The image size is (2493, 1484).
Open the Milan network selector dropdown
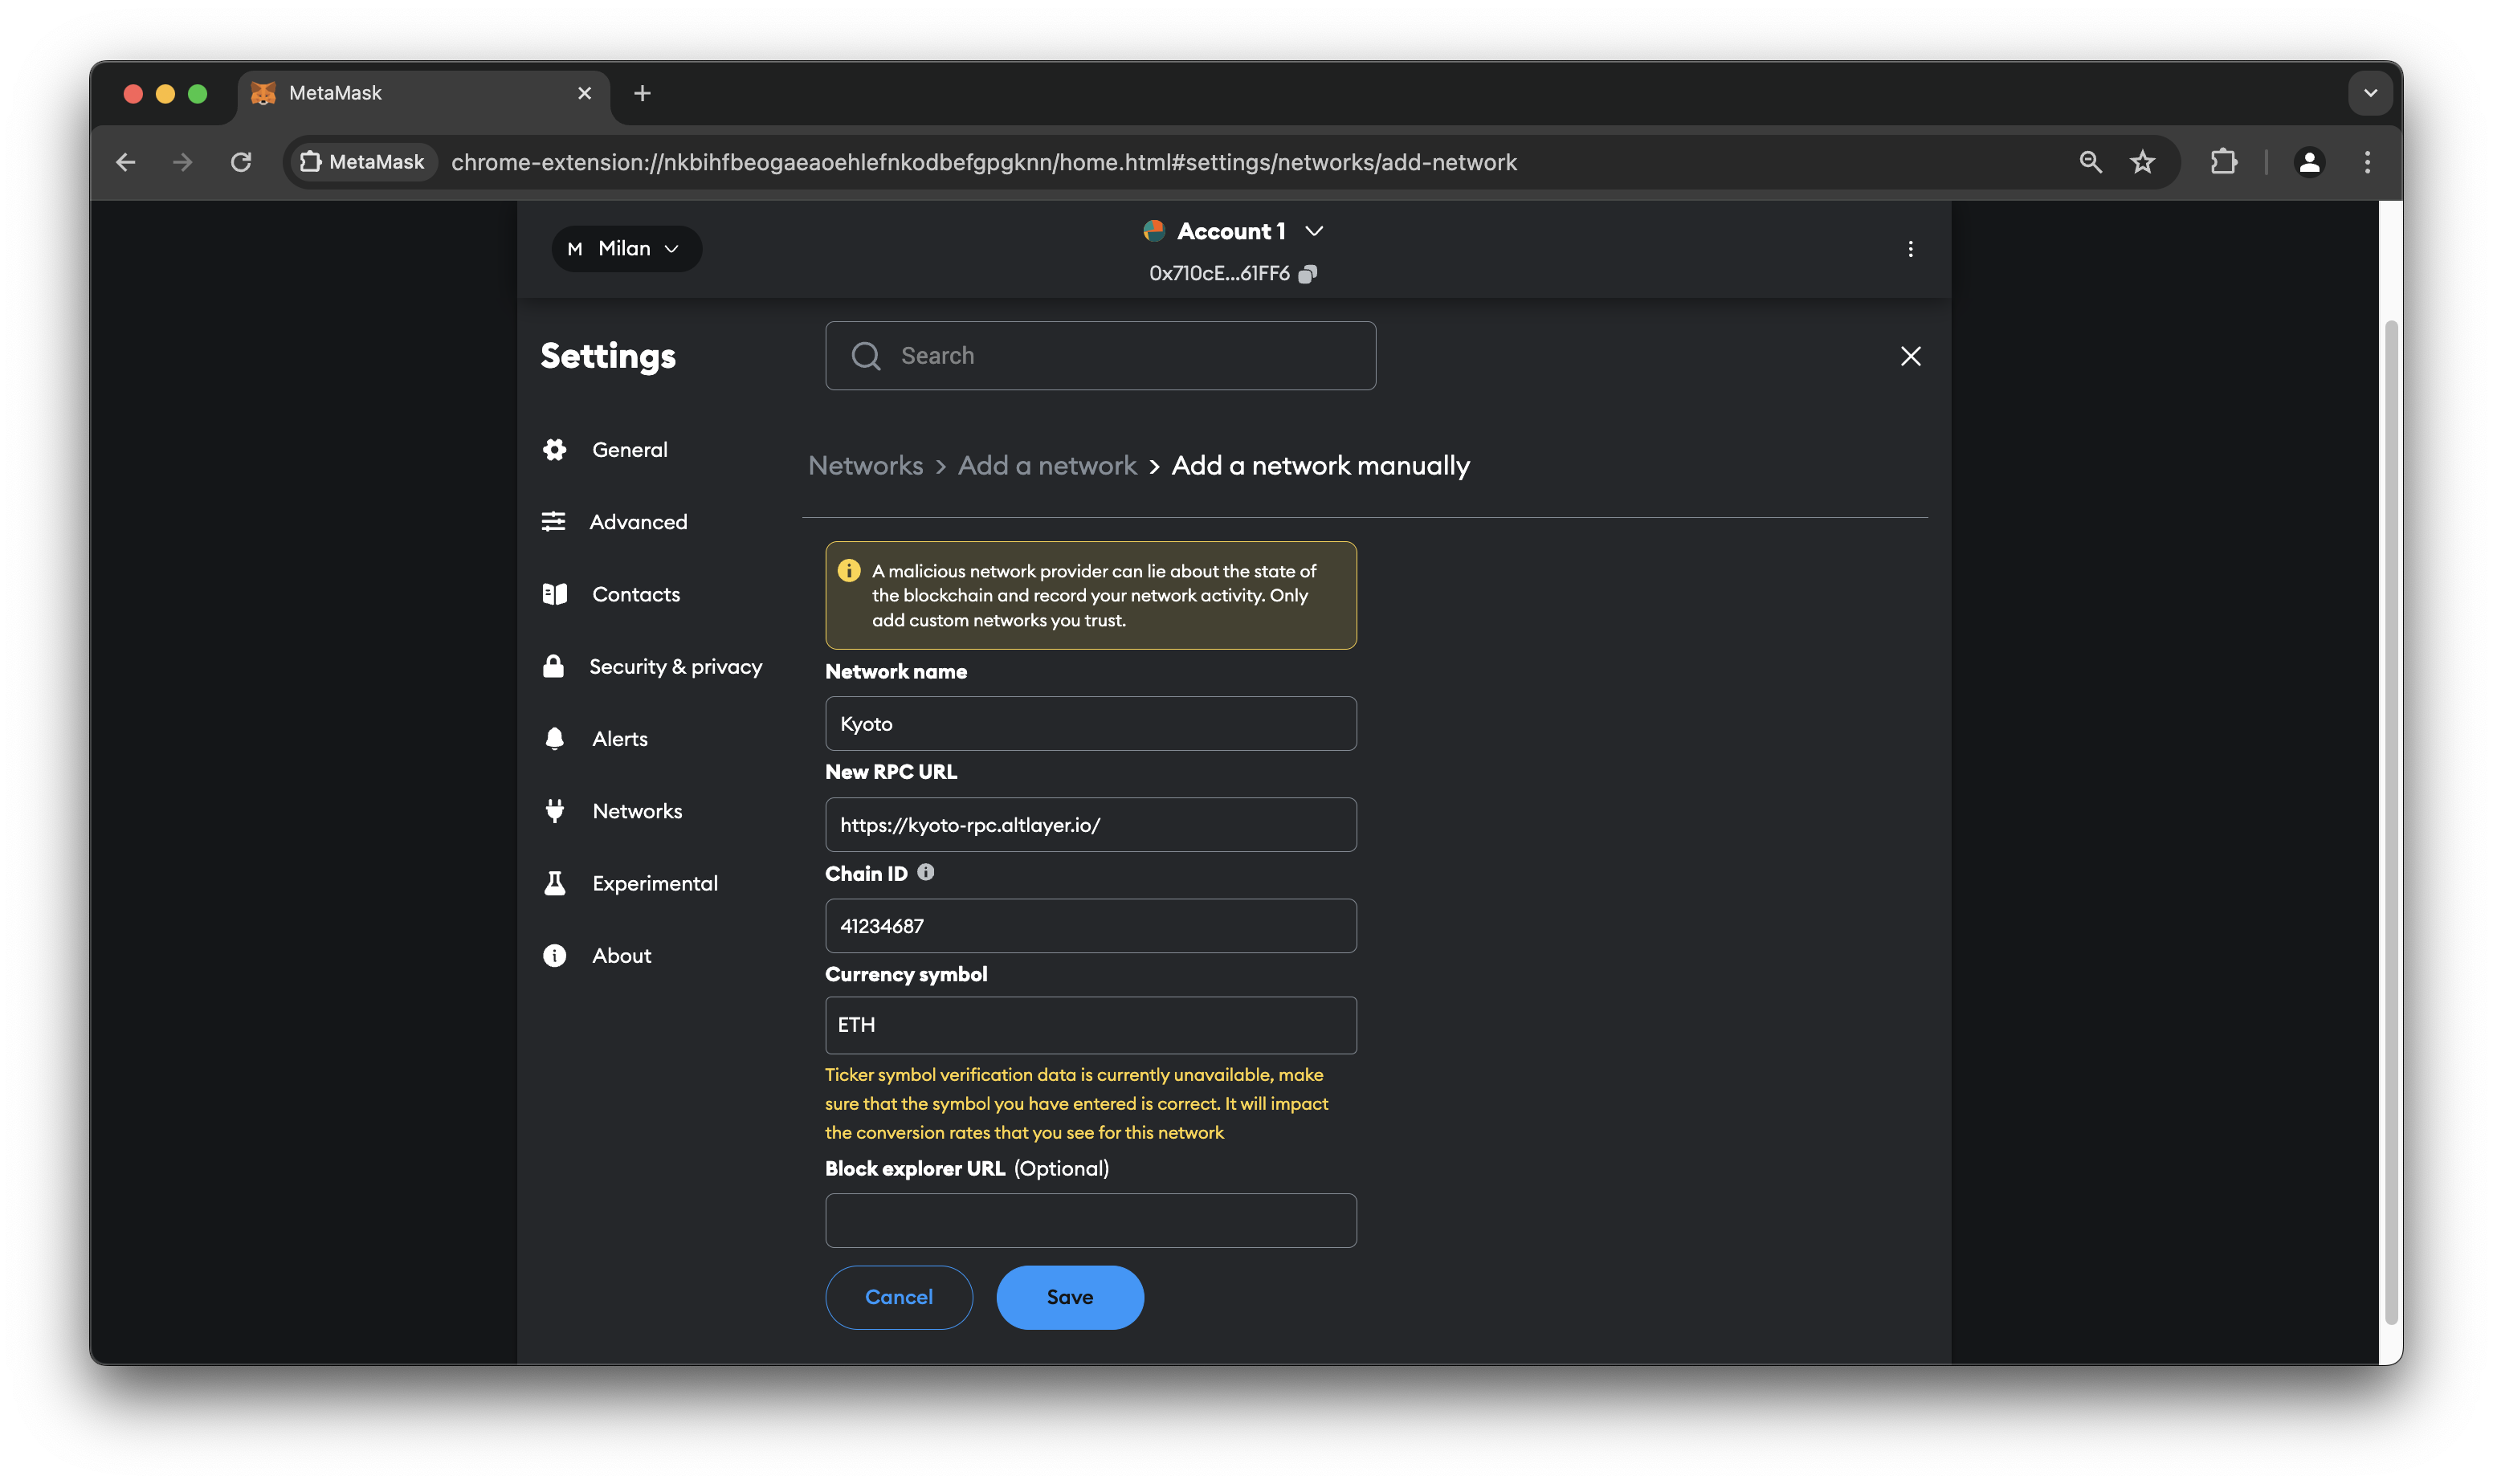[626, 248]
